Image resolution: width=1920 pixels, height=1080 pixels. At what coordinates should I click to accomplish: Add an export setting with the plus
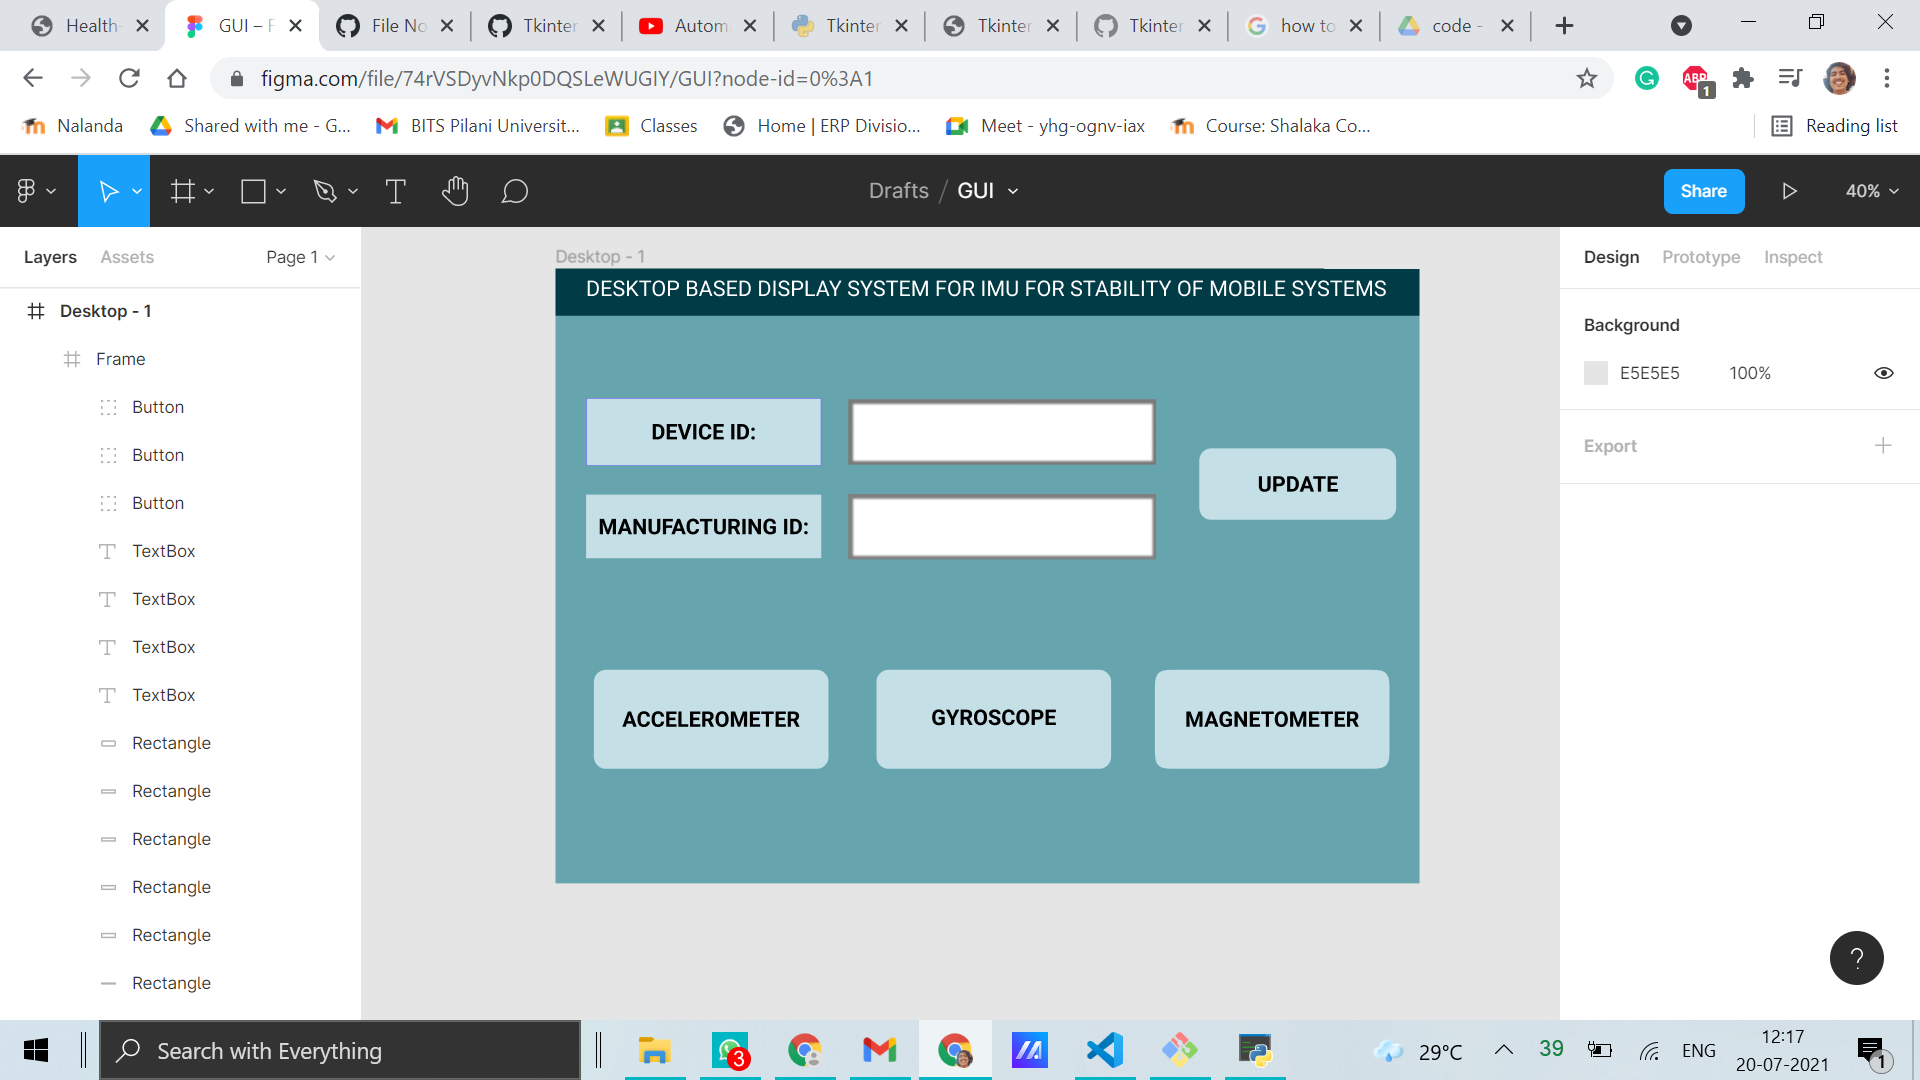tap(1884, 446)
